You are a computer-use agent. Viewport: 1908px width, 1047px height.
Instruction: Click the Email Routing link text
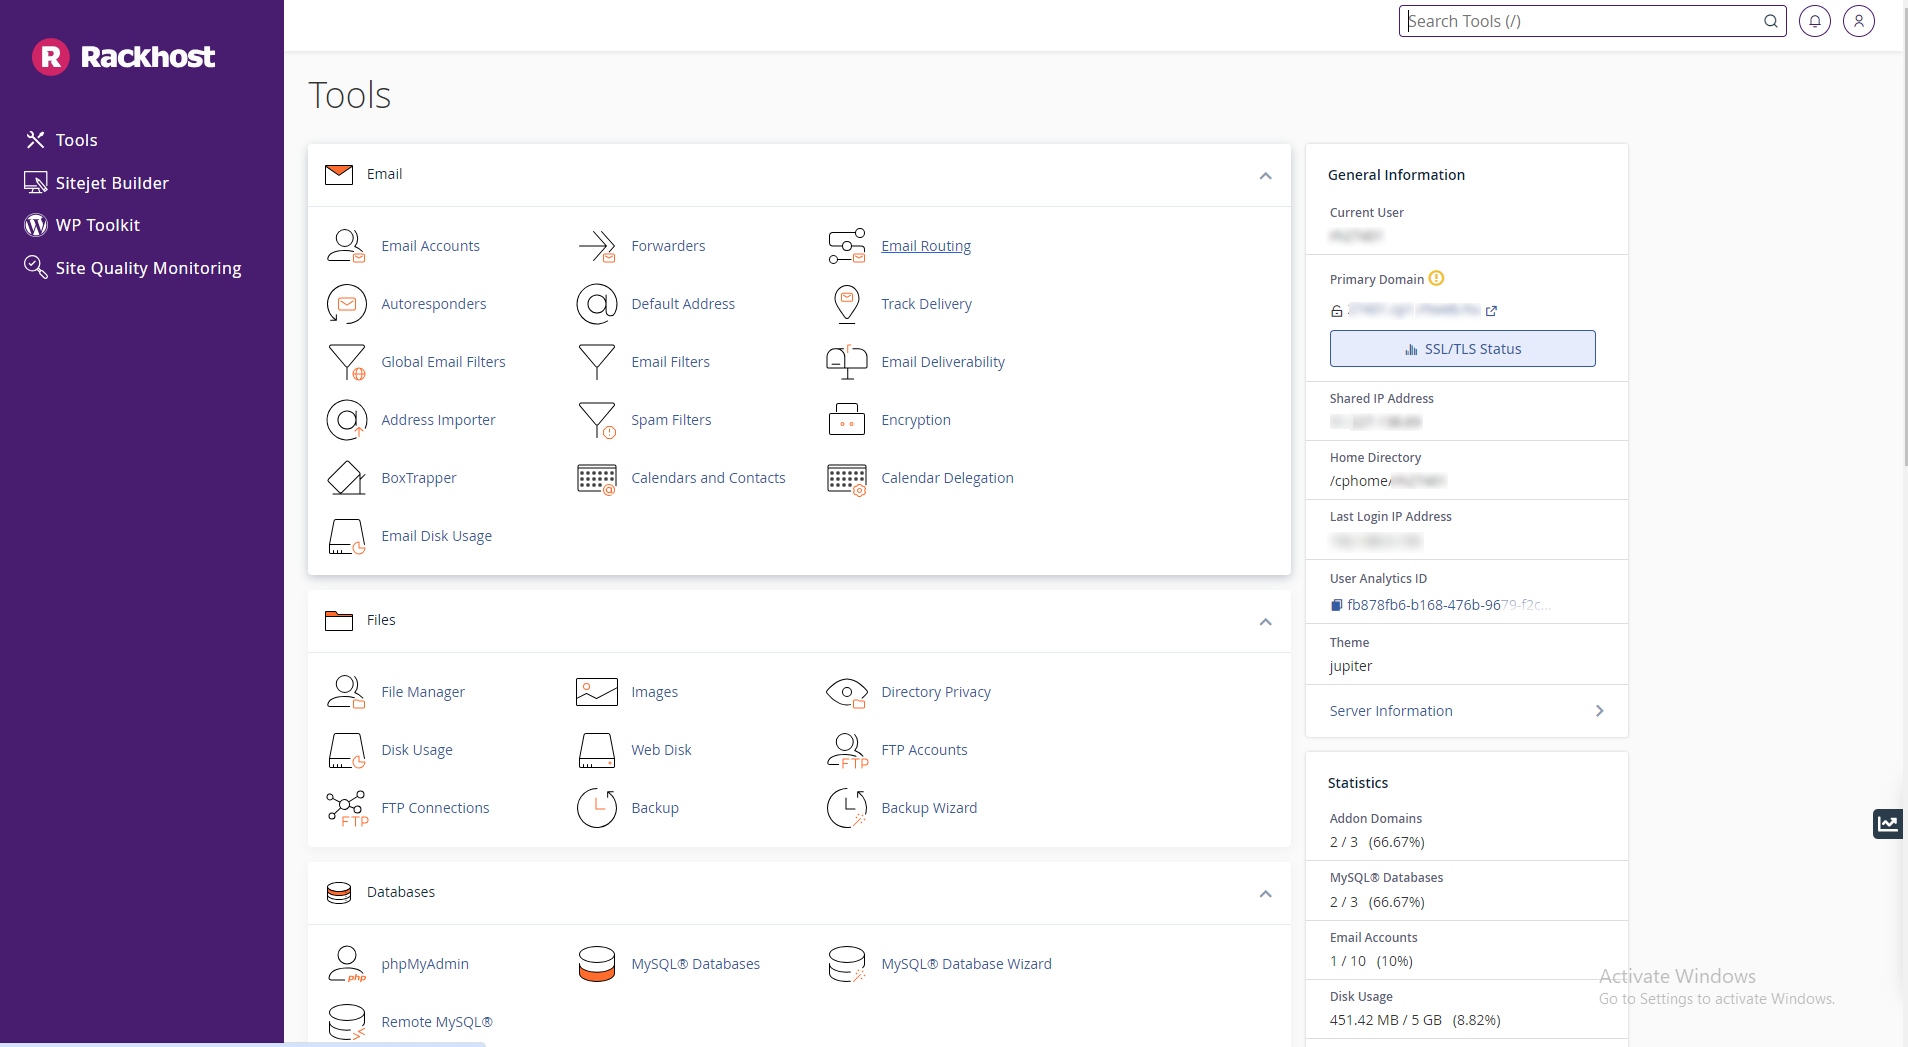coord(926,246)
